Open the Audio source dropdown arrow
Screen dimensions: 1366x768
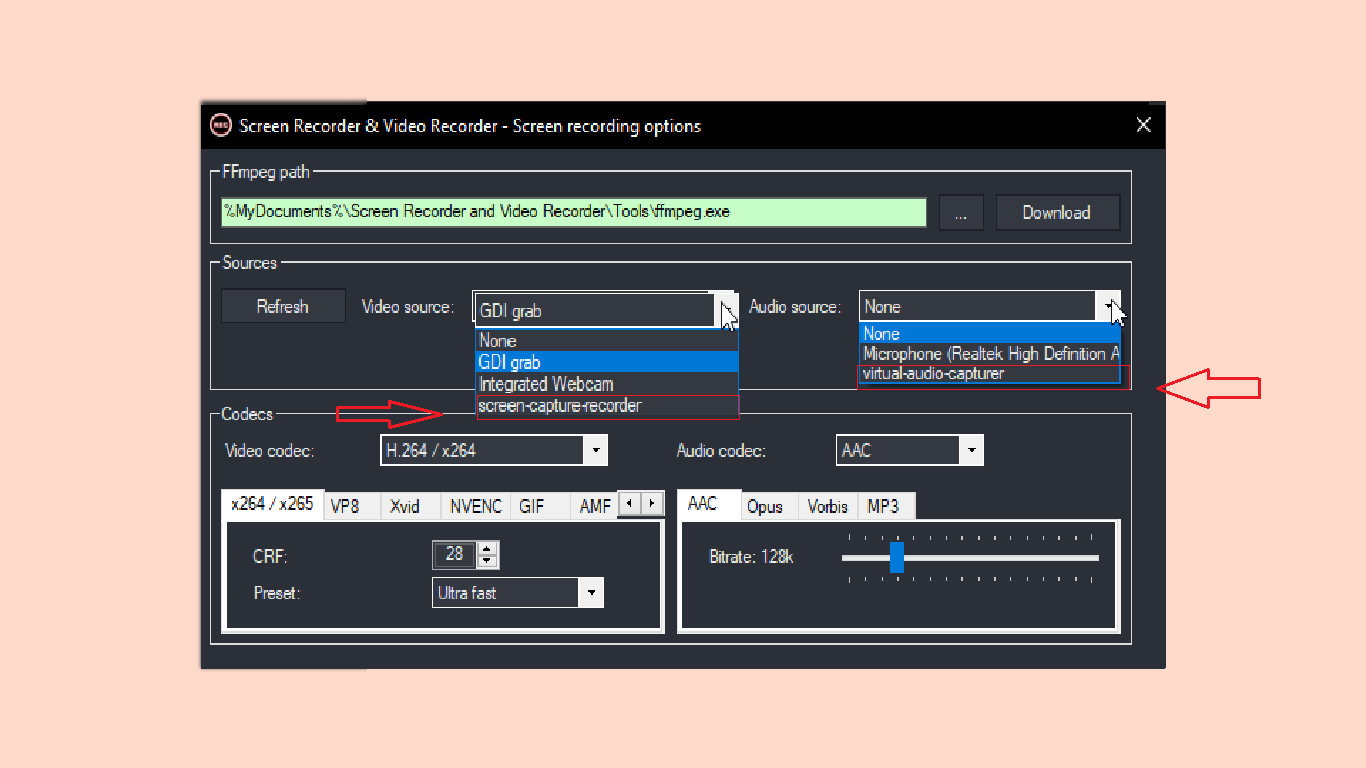click(1108, 307)
